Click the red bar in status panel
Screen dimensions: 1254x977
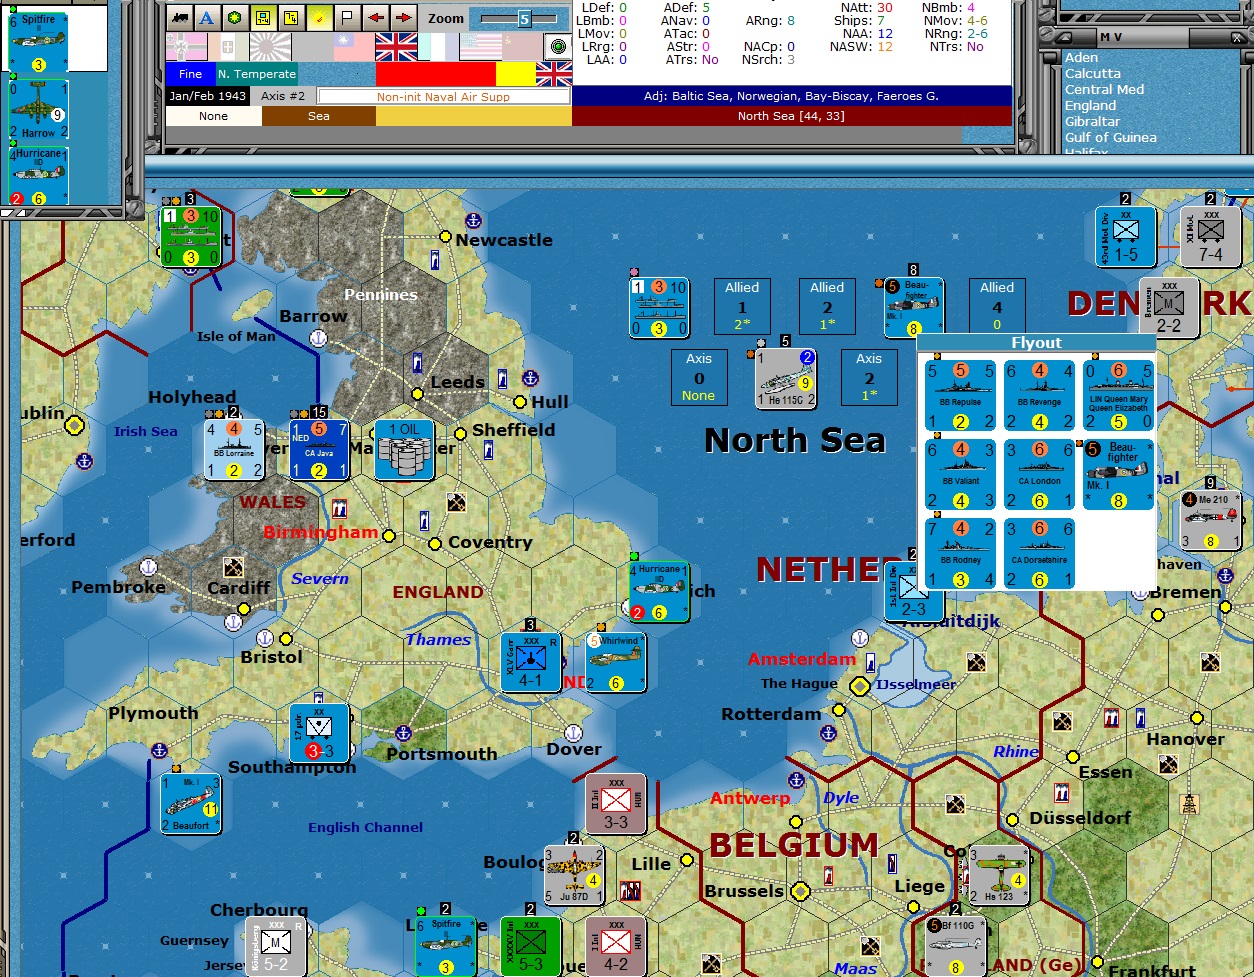(436, 74)
